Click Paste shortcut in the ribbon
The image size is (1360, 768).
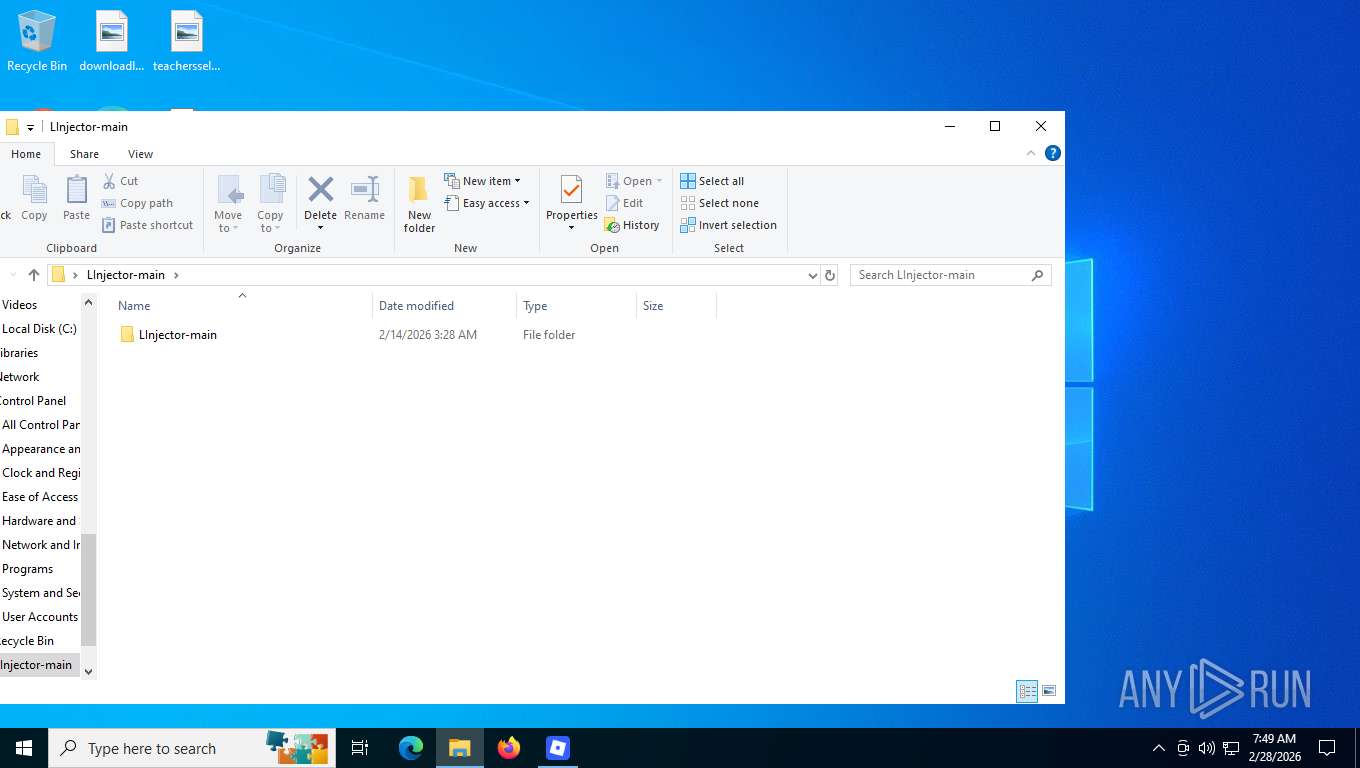coord(148,225)
